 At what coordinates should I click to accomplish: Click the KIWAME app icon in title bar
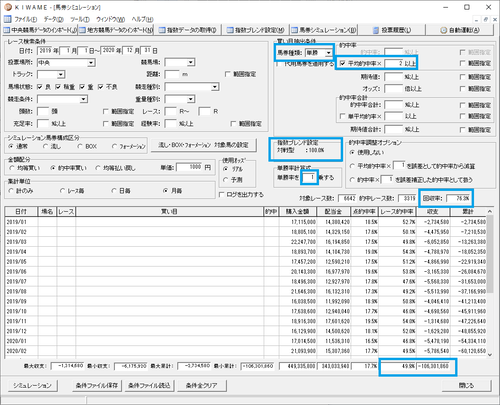tap(8, 7)
